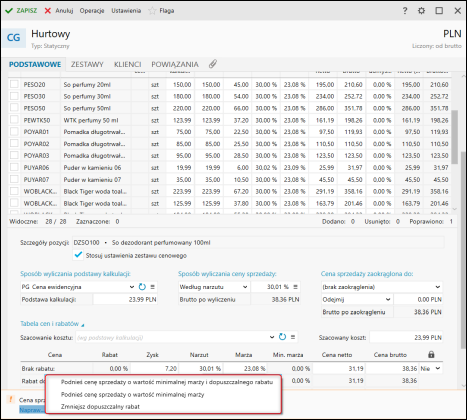467x420 pixels.
Task: Select the PUYAR07 row checkbox
Action: pos(14,179)
